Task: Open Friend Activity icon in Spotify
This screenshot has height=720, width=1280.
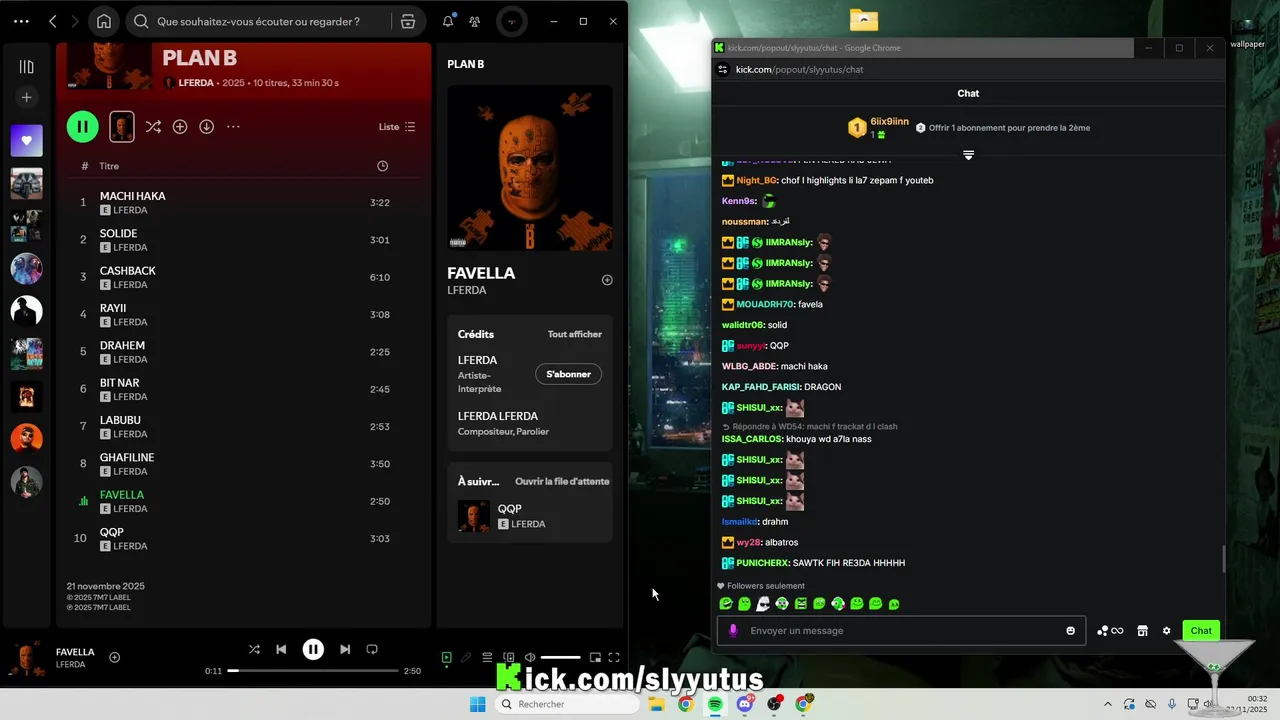Action: point(475,21)
